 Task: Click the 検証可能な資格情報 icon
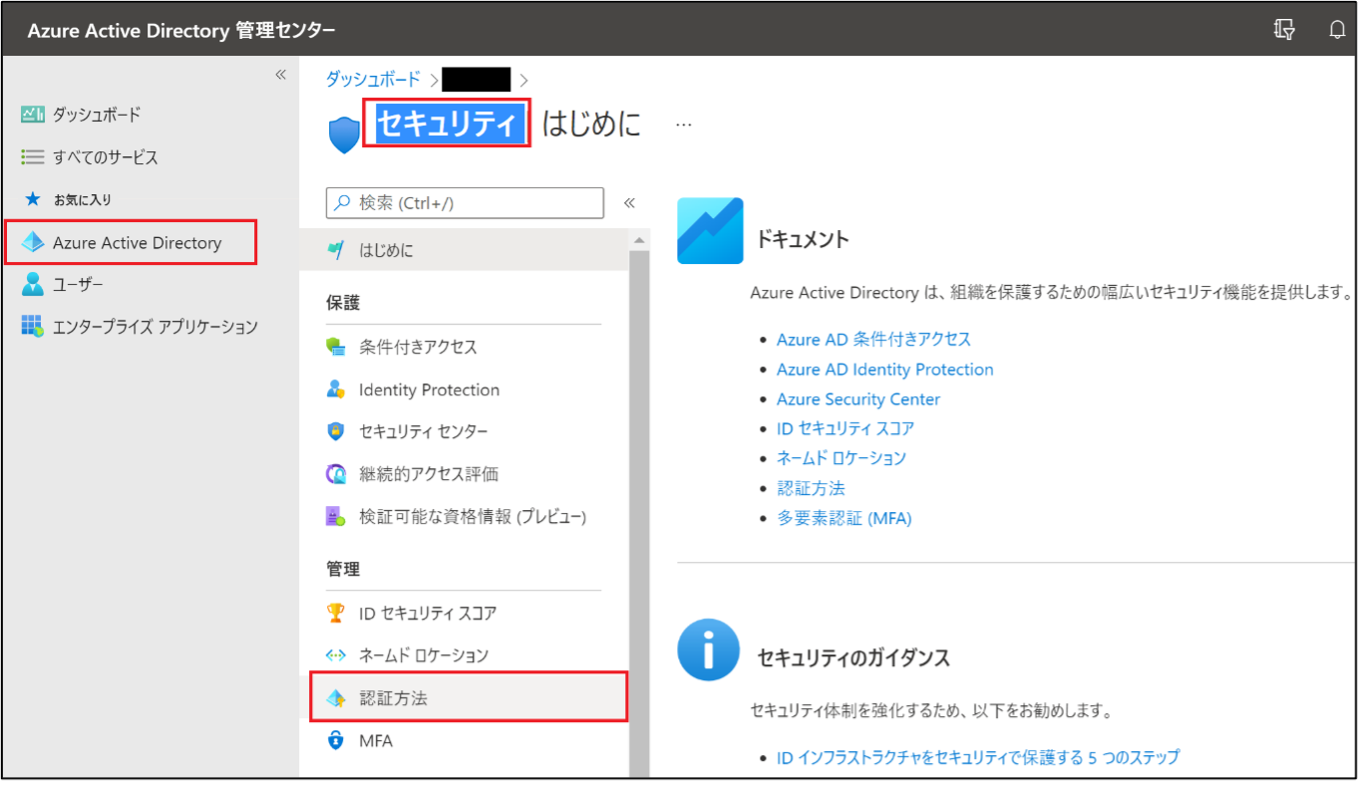click(336, 517)
